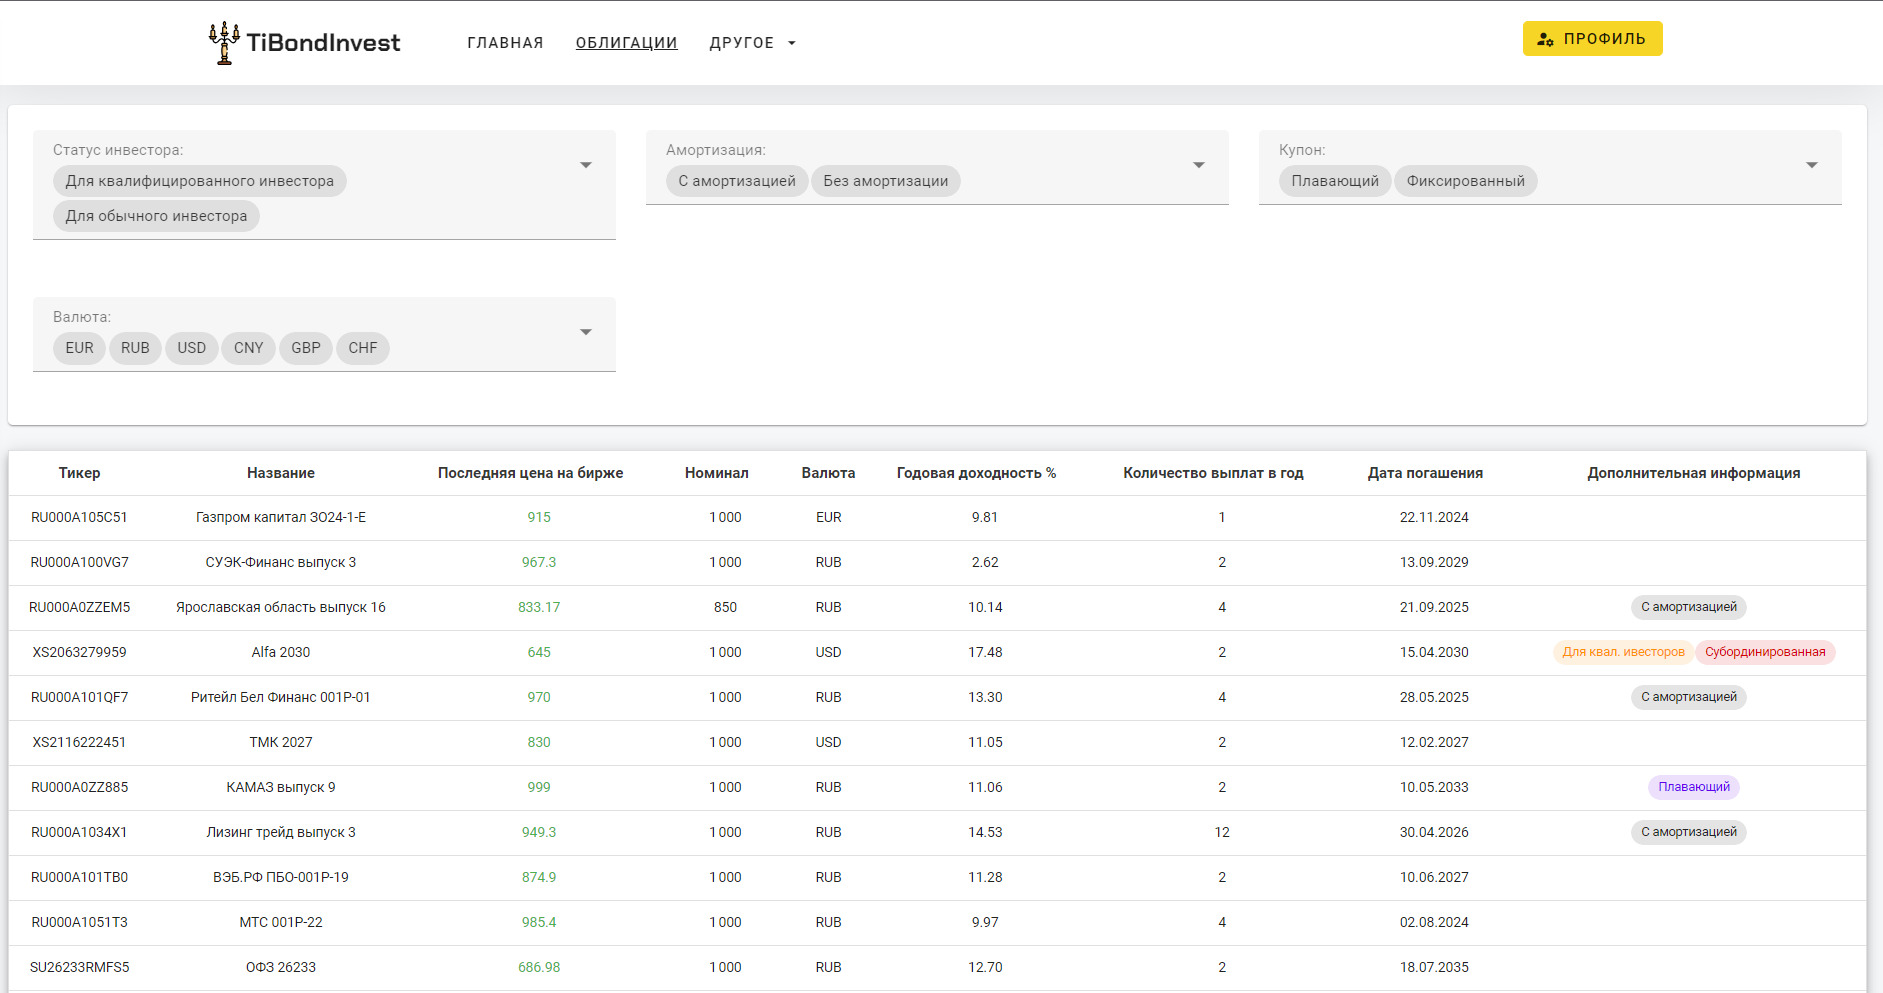Select the CHF currency chip
Screen dimensions: 1883x993
pyautogui.click(x=363, y=348)
